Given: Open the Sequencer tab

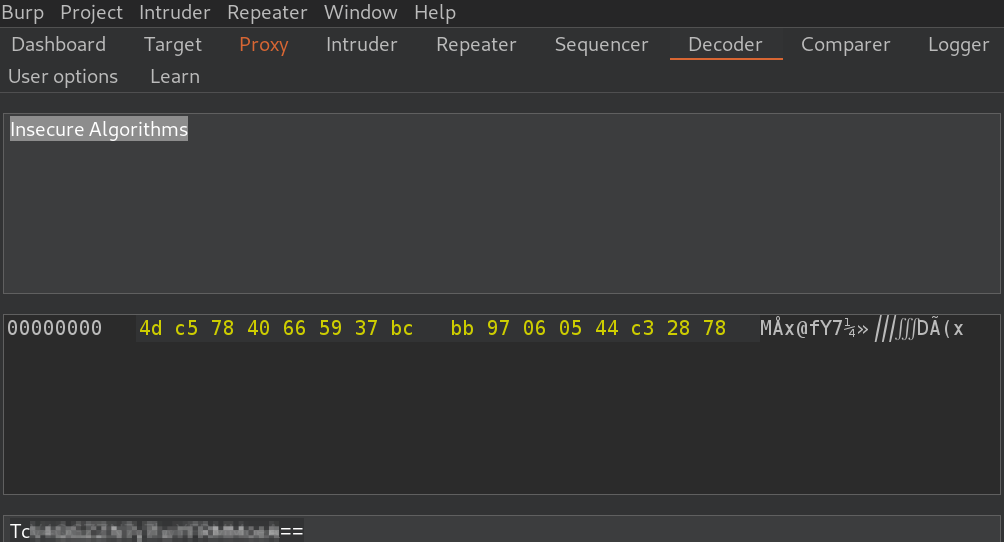Looking at the screenshot, I should (601, 44).
